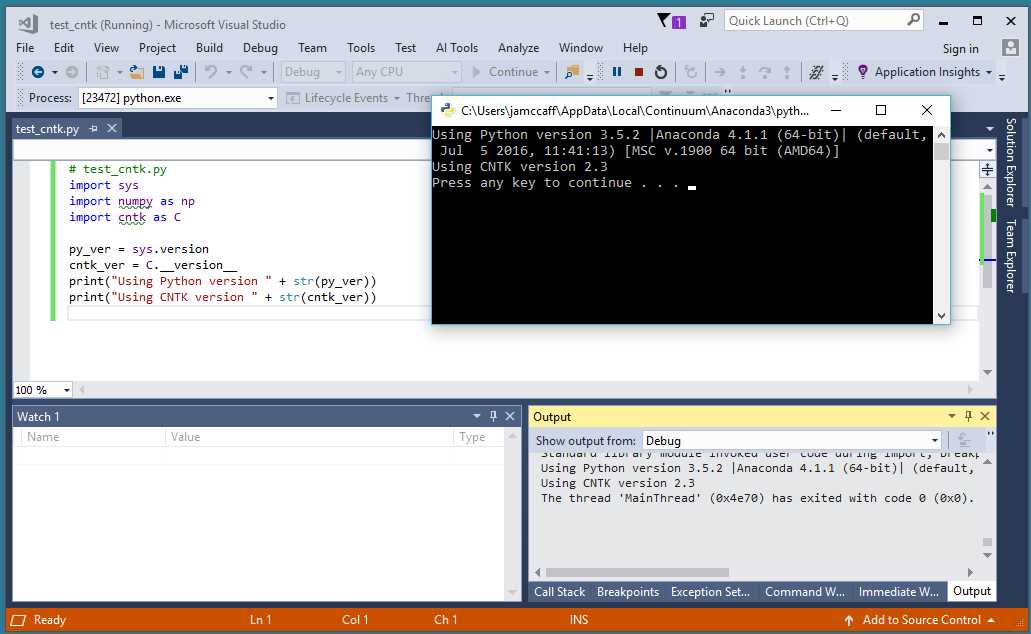This screenshot has width=1031, height=634.
Task: Click the Restart debugging icon
Action: tap(661, 71)
